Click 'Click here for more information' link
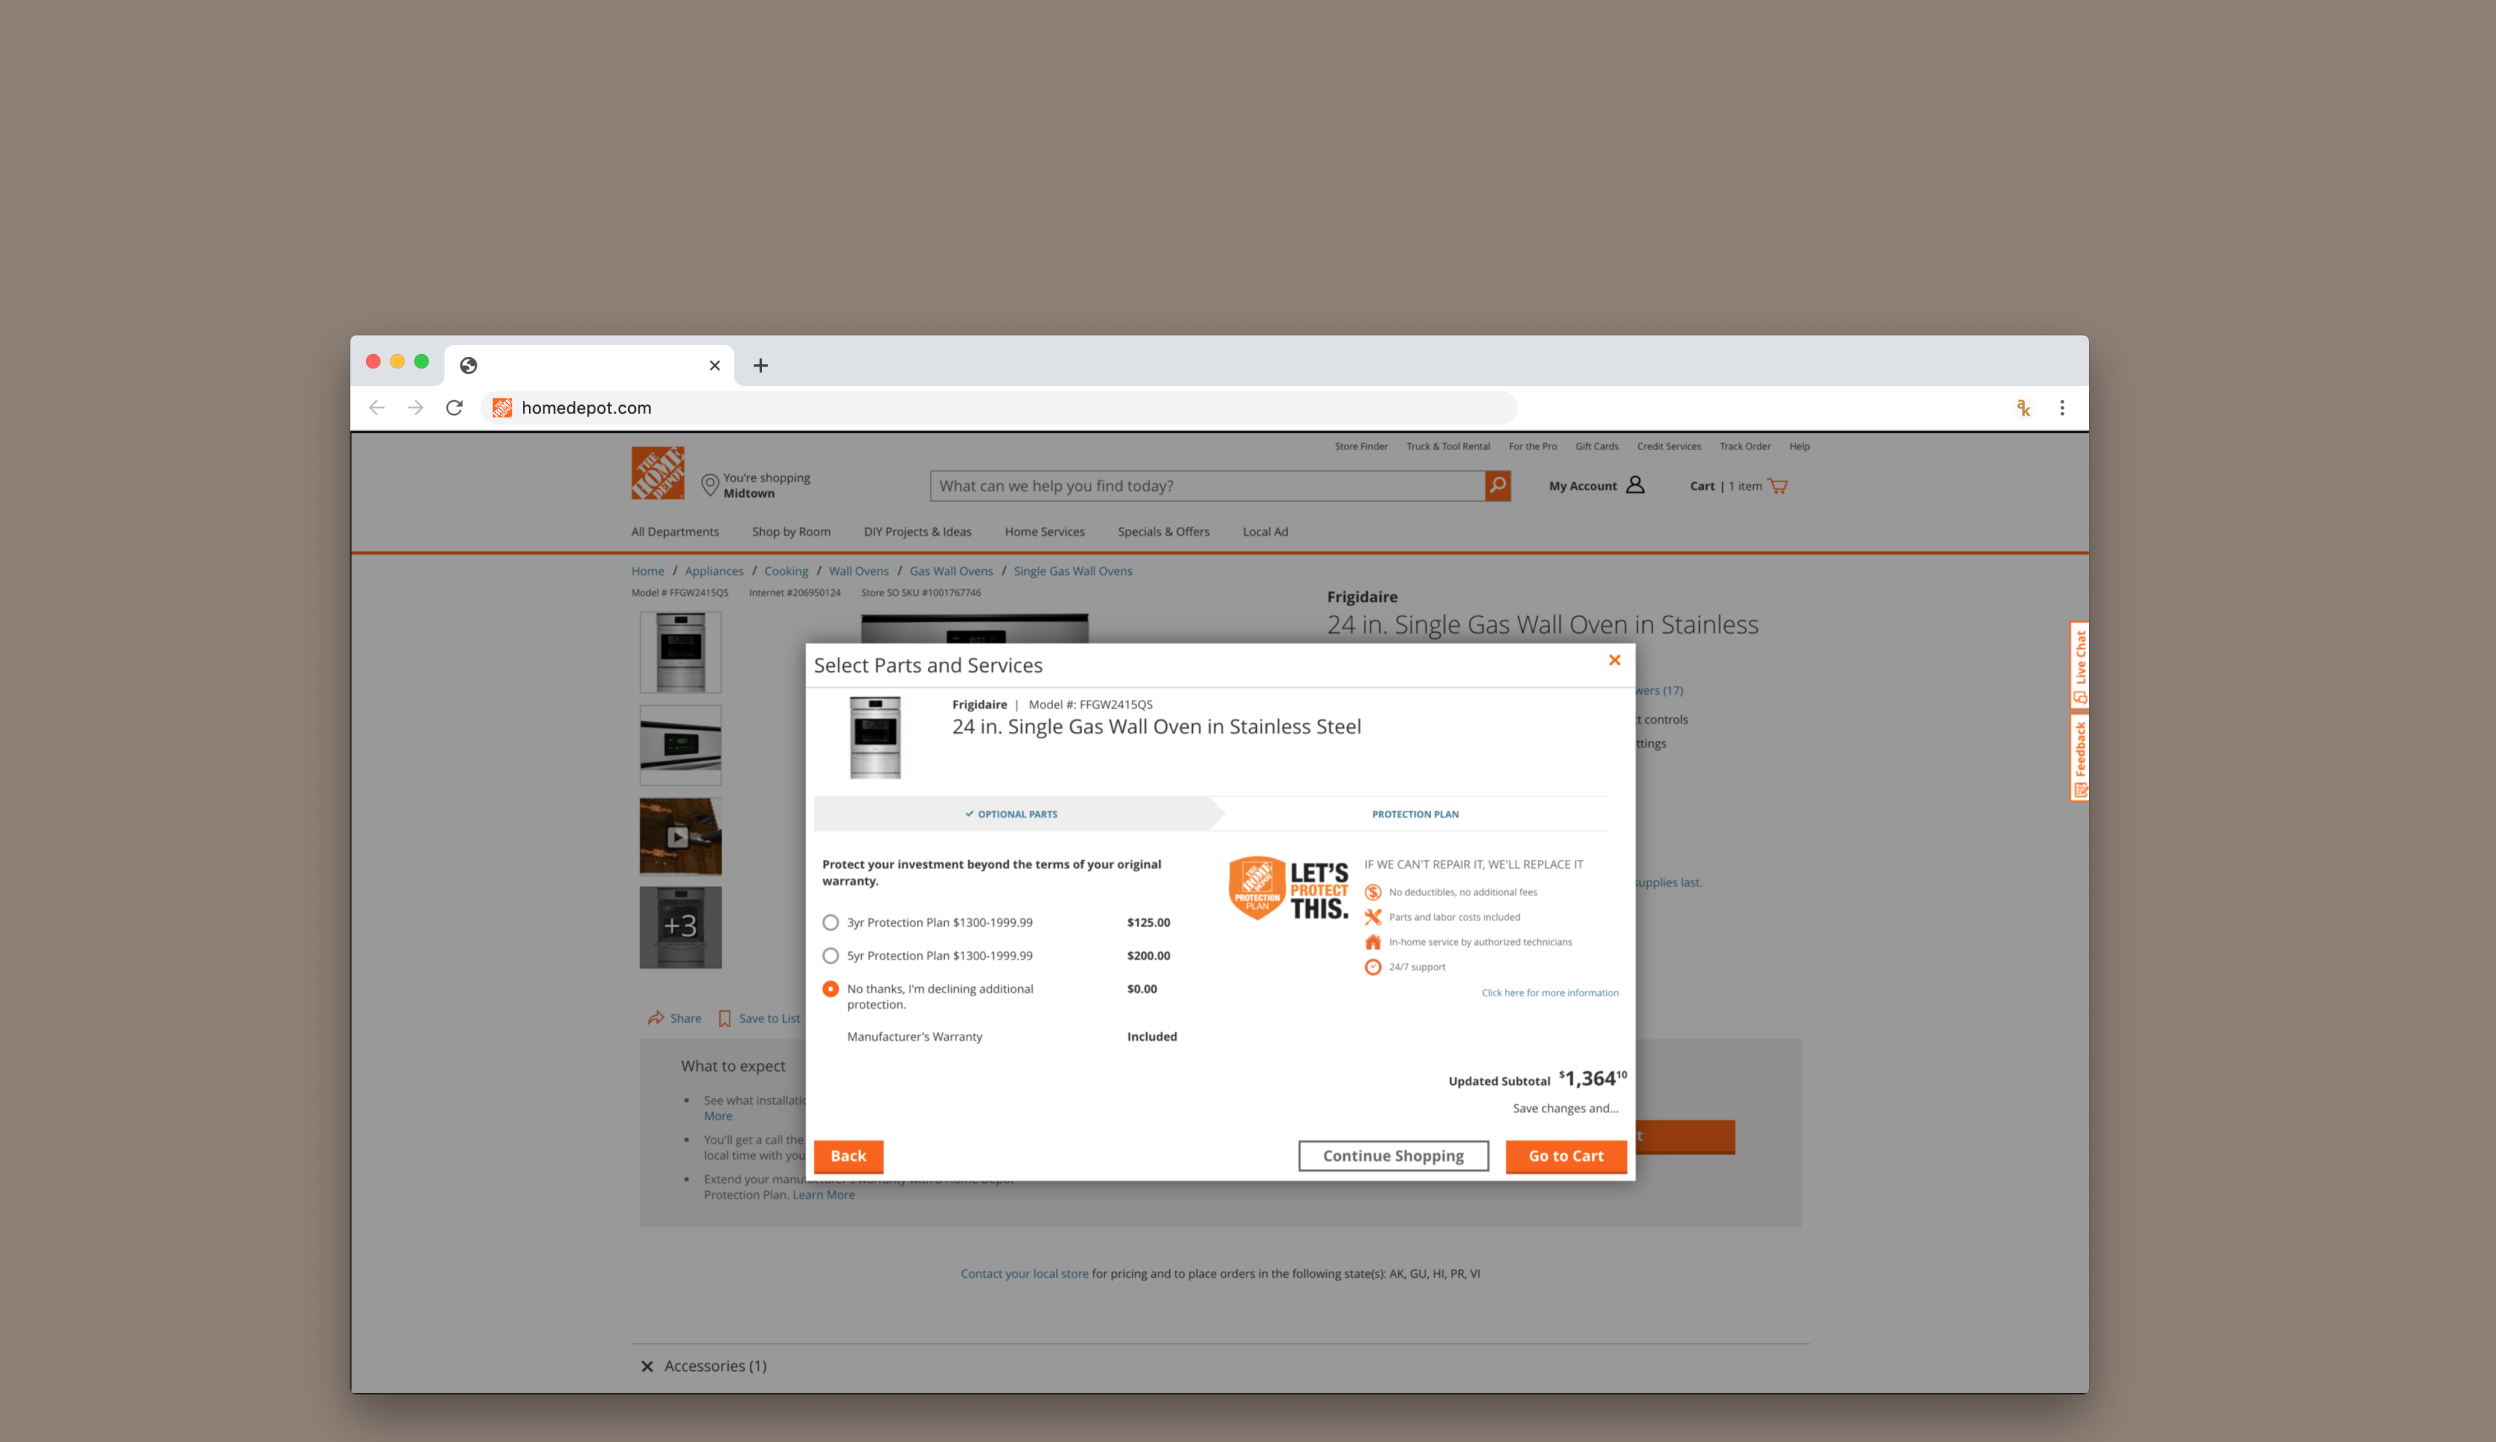The width and height of the screenshot is (2496, 1442). 1550,993
